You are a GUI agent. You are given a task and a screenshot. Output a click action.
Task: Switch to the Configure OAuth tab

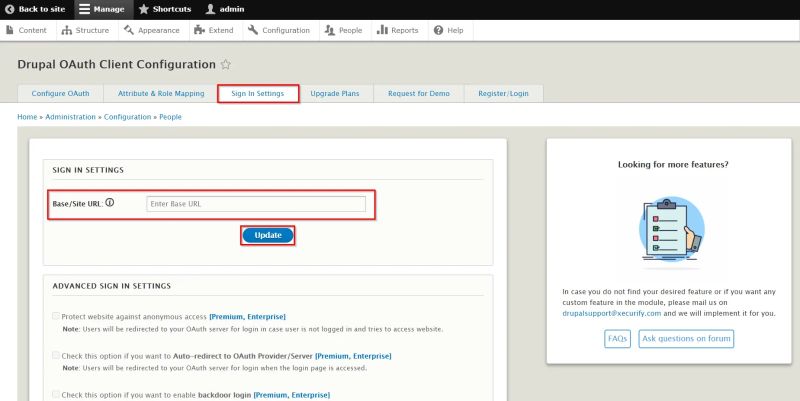pos(60,93)
